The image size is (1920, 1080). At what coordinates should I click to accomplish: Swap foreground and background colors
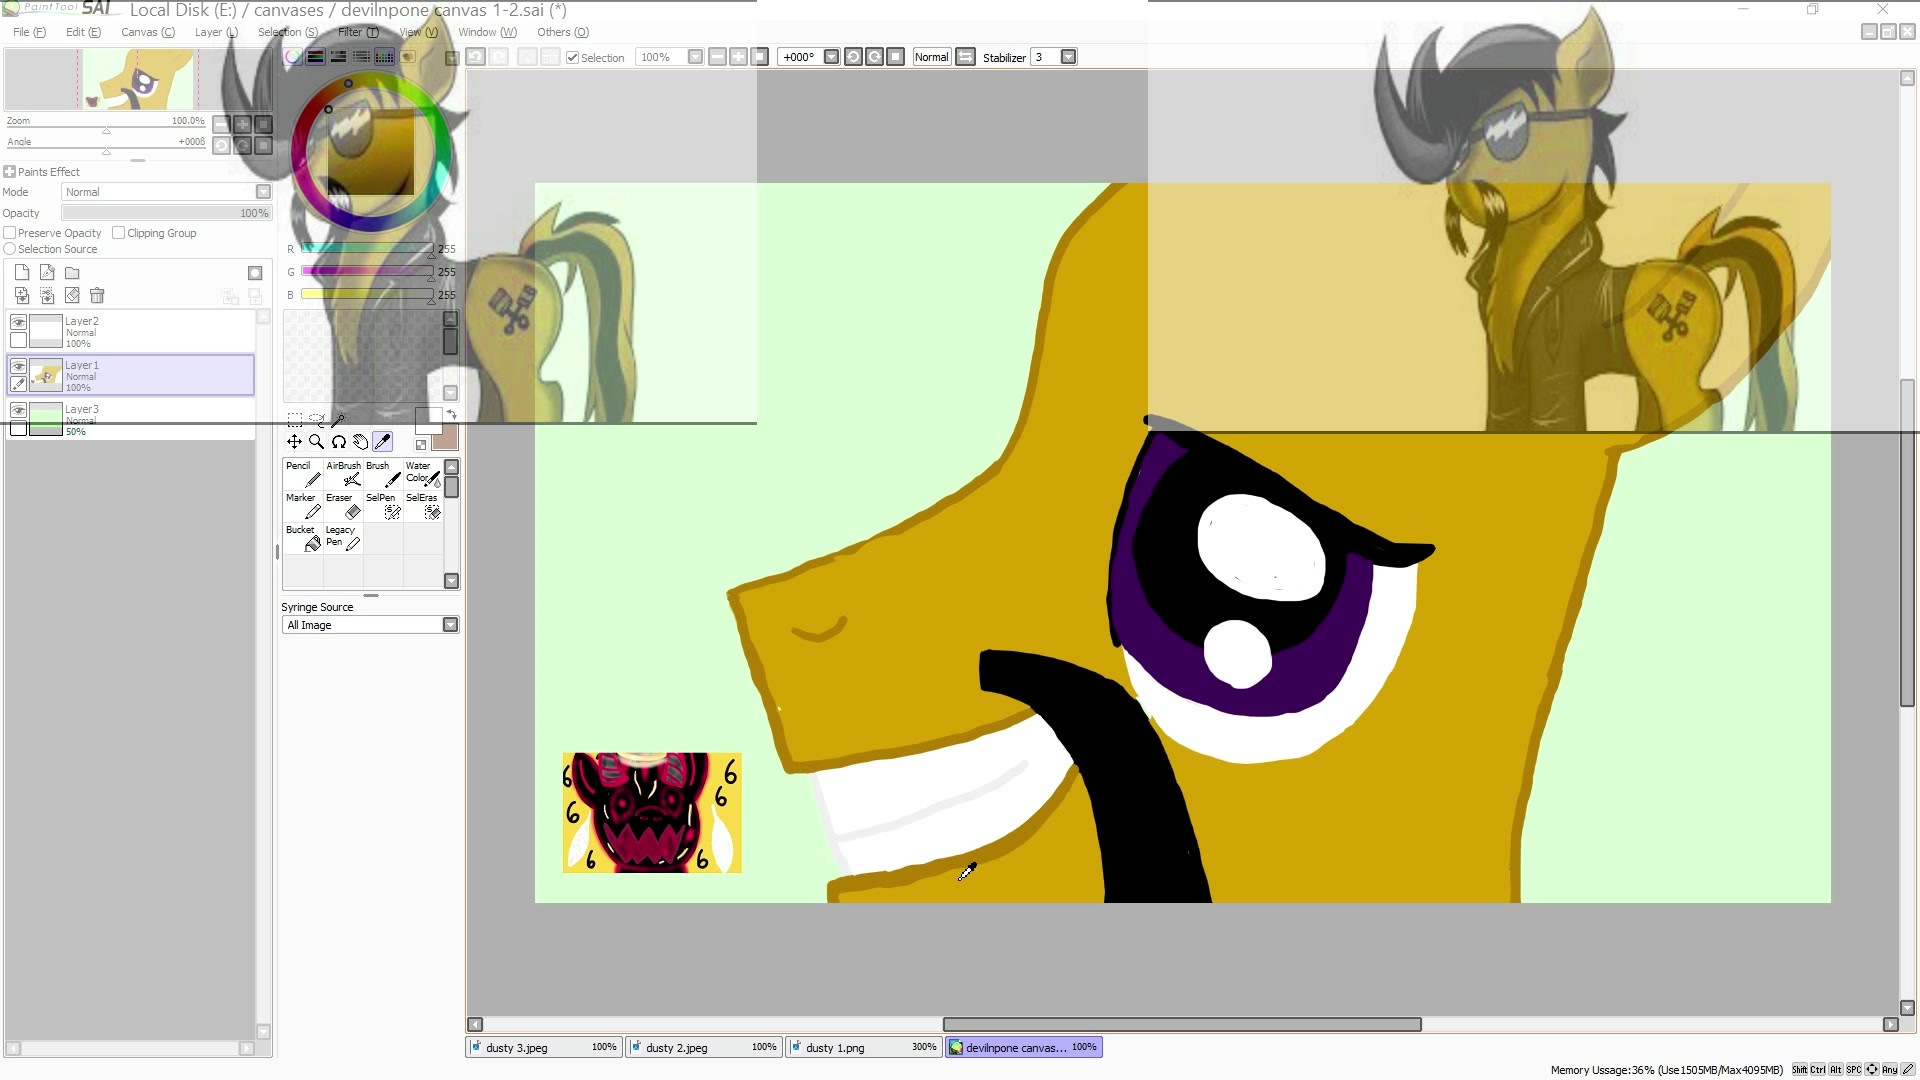pos(451,414)
